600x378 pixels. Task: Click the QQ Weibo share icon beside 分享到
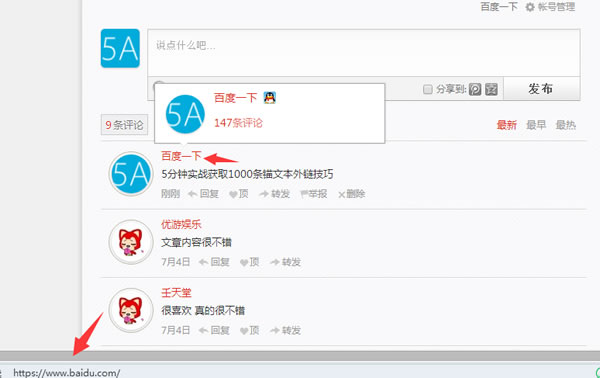coord(475,89)
